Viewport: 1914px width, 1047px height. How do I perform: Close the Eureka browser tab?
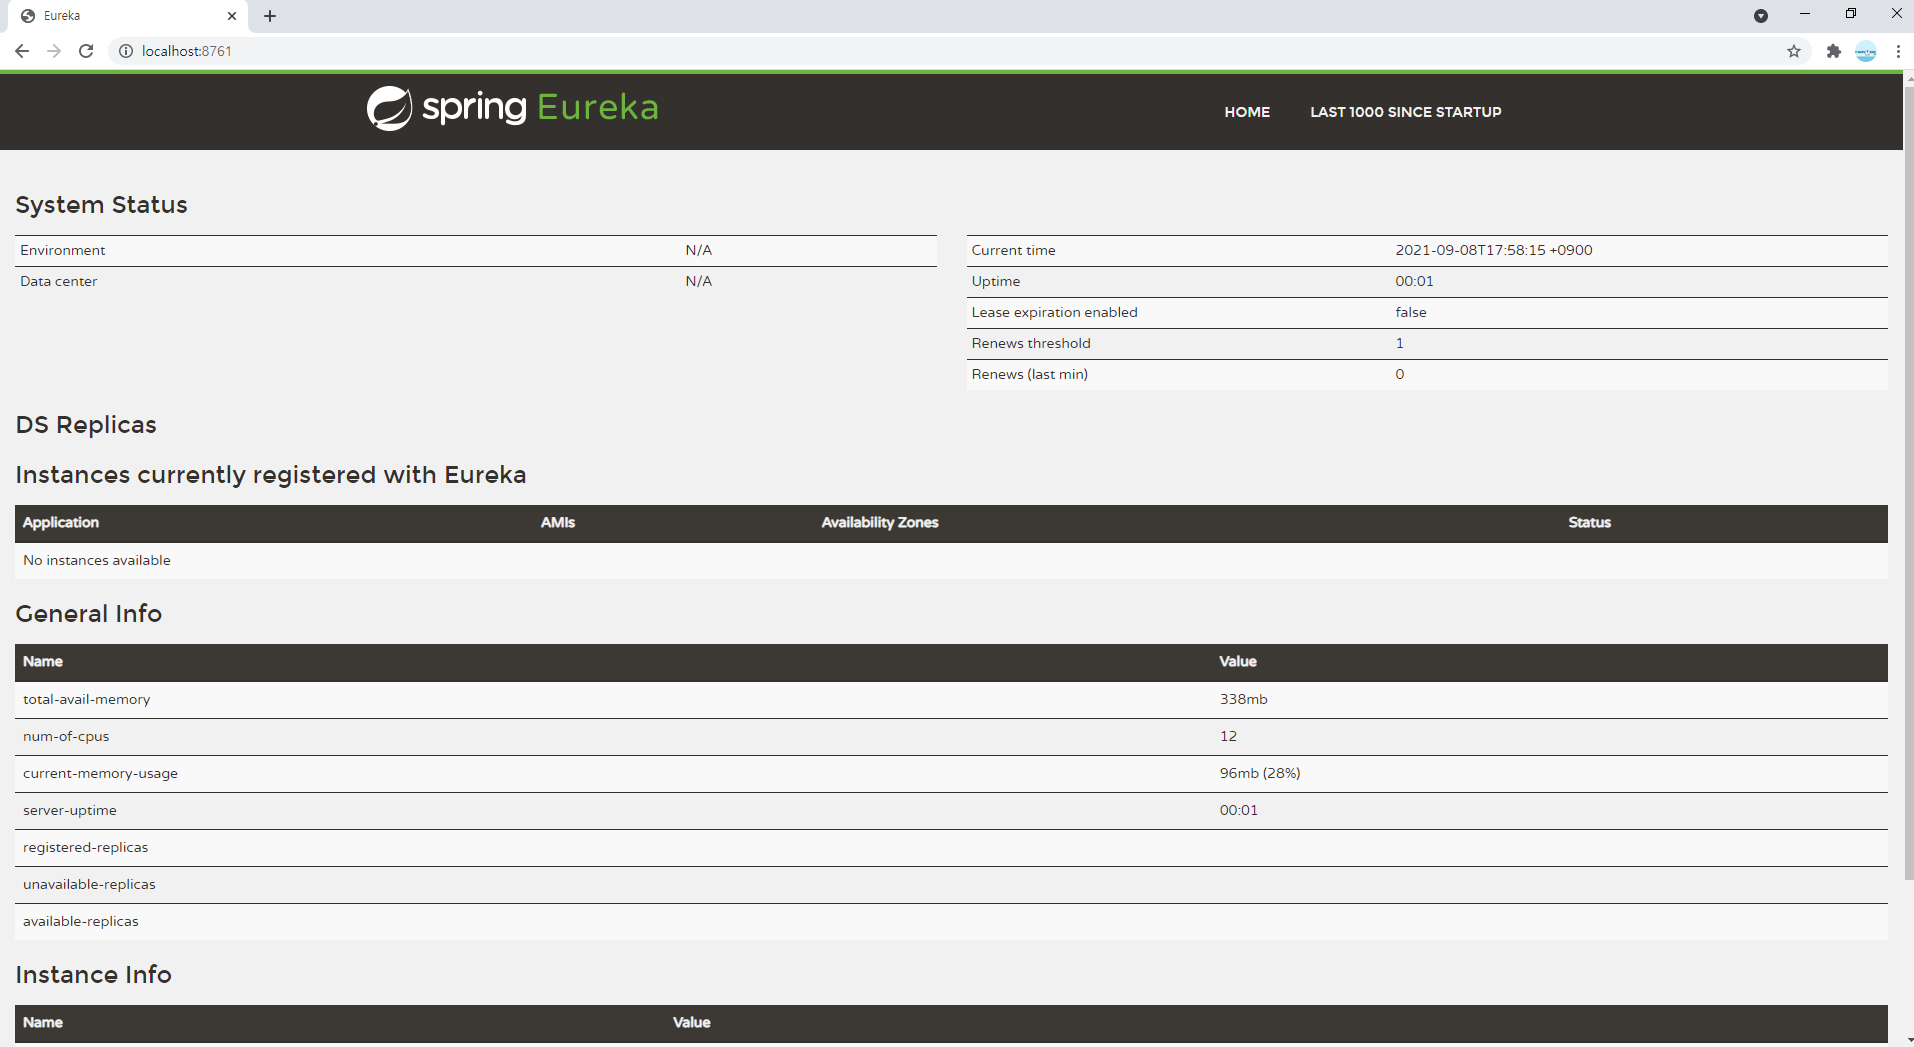pos(232,16)
